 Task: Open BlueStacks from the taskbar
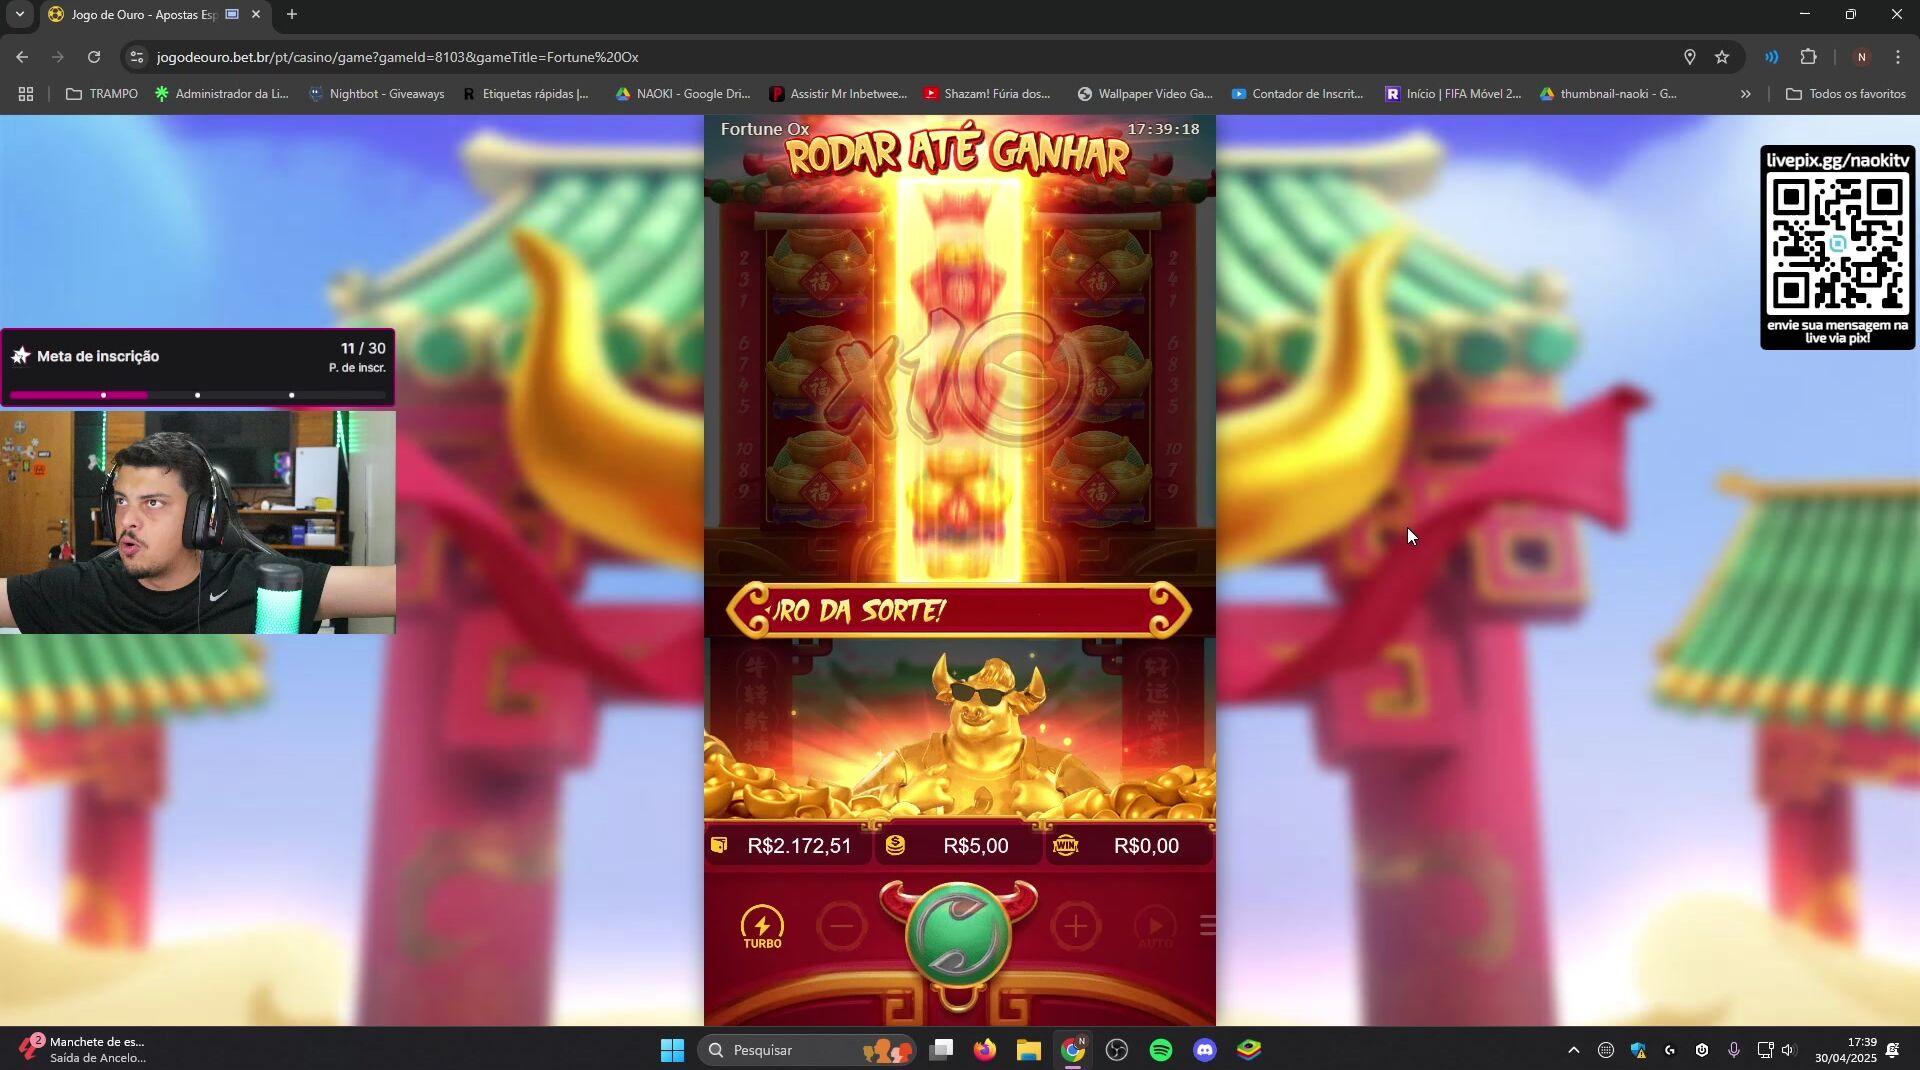(x=1249, y=1050)
